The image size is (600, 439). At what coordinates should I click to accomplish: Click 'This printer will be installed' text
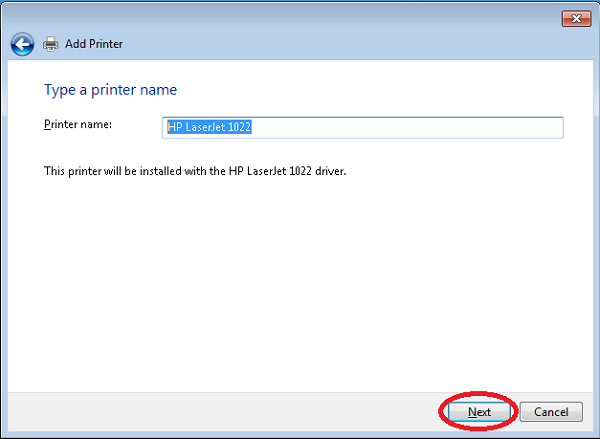[110, 171]
